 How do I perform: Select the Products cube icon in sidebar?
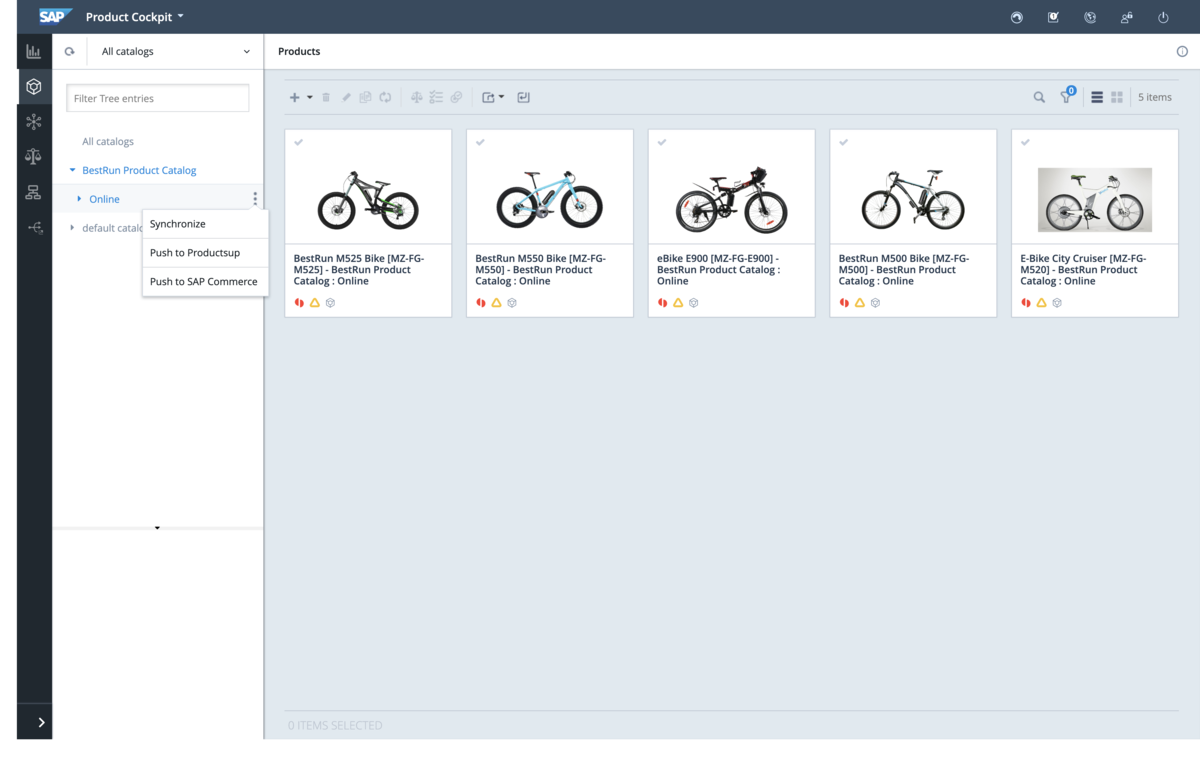click(33, 86)
